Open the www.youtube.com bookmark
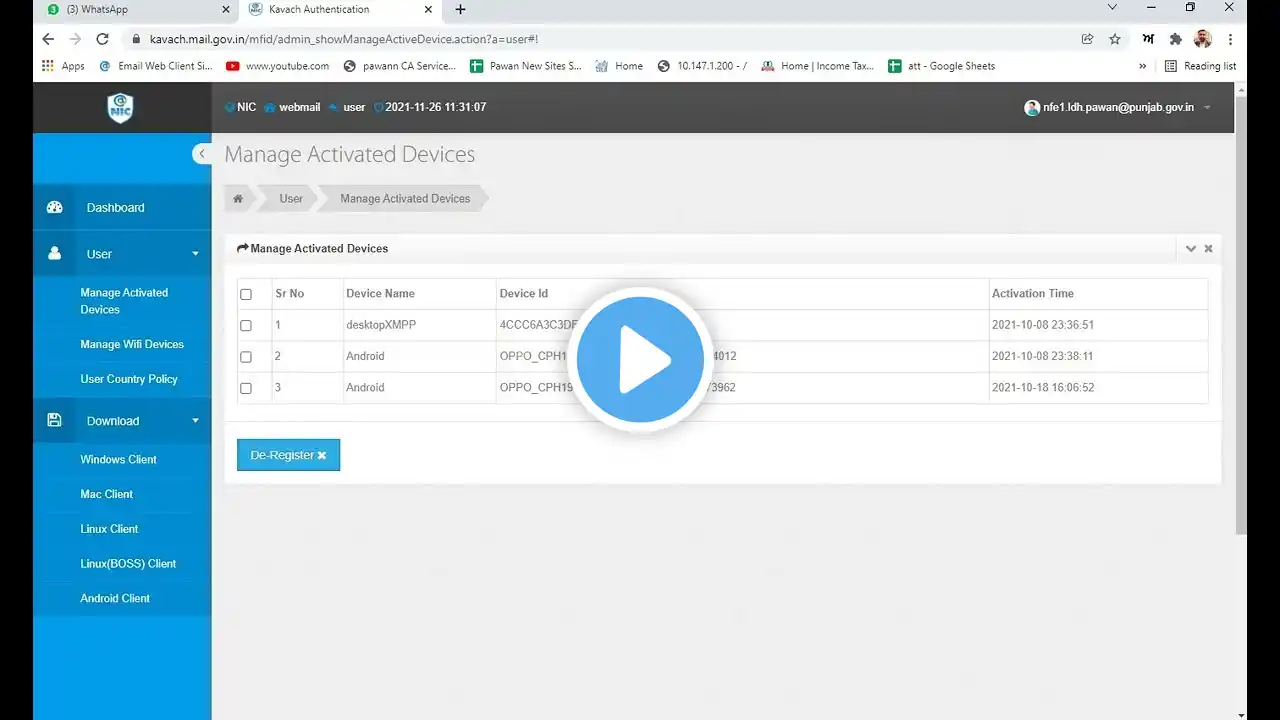 click(277, 66)
